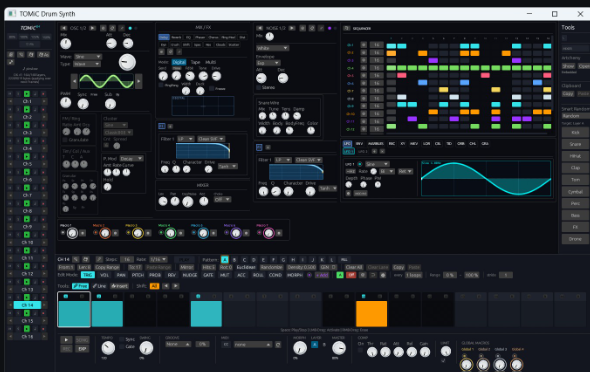Select the Free draw tool
590x372 pixels.
(x=80, y=286)
